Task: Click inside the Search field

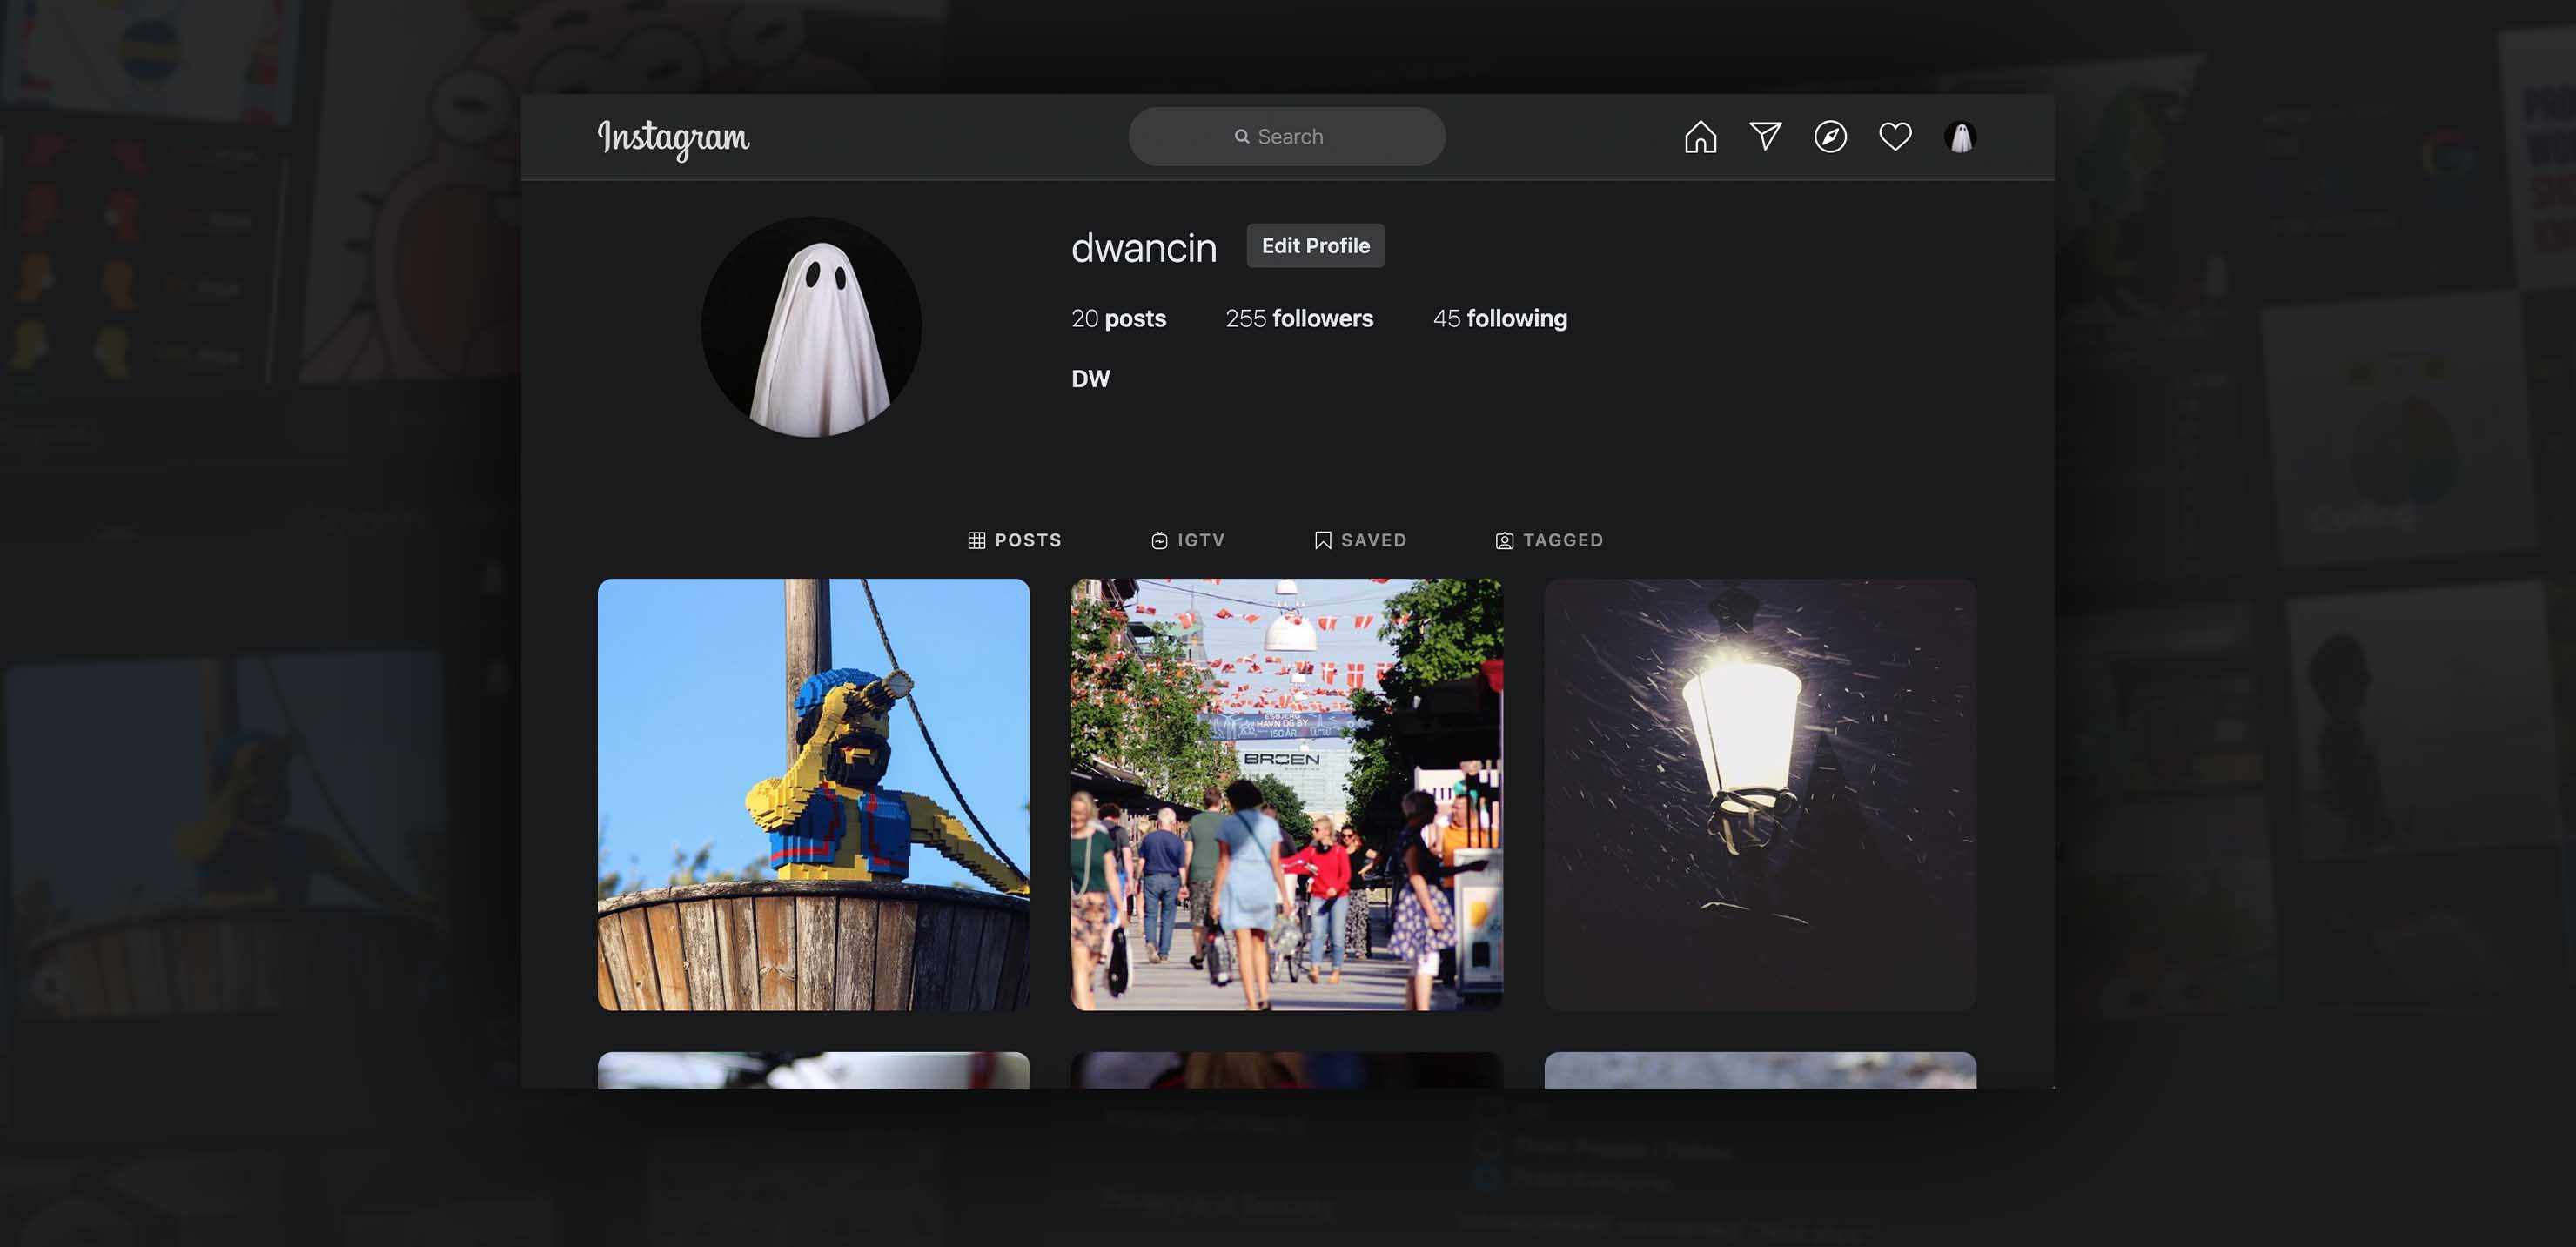Action: click(x=1286, y=136)
